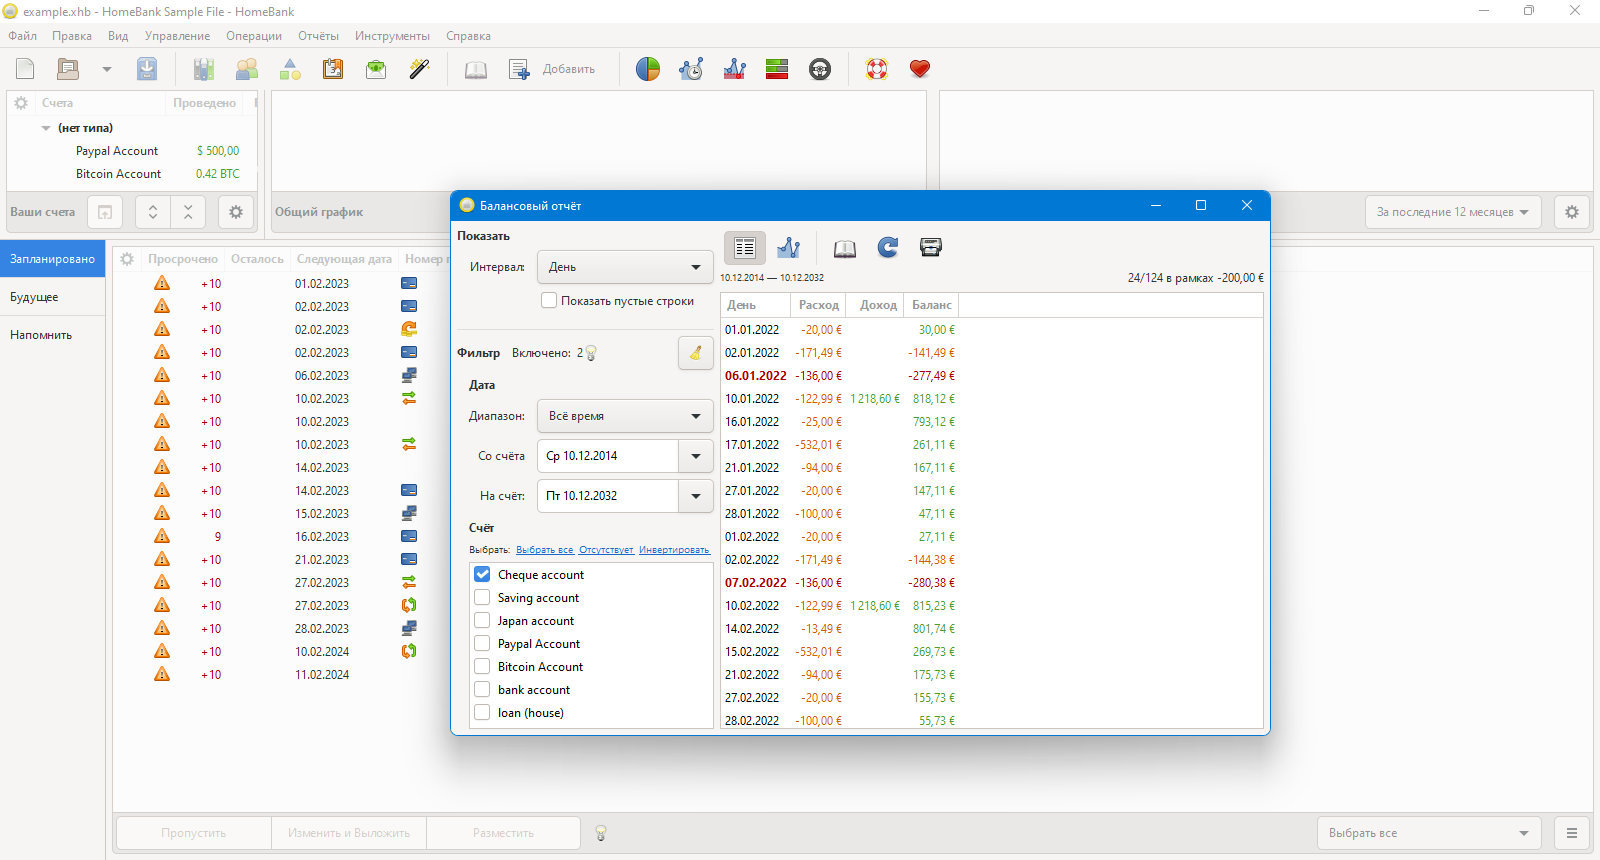Open the Отчёты menu
Screen dimensions: 1600x860
pyautogui.click(x=318, y=36)
